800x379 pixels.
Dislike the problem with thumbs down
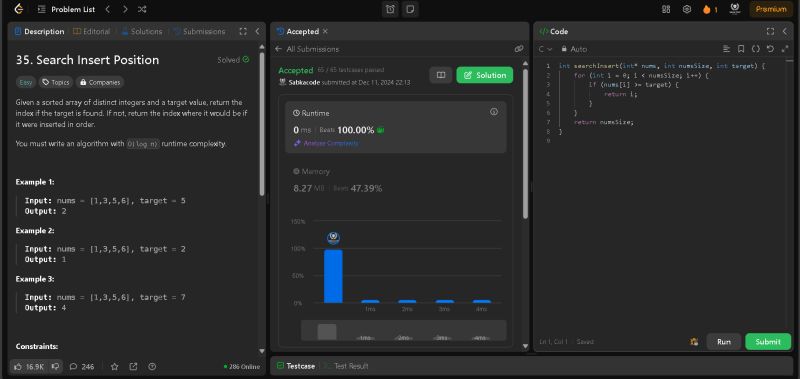pyautogui.click(x=56, y=366)
